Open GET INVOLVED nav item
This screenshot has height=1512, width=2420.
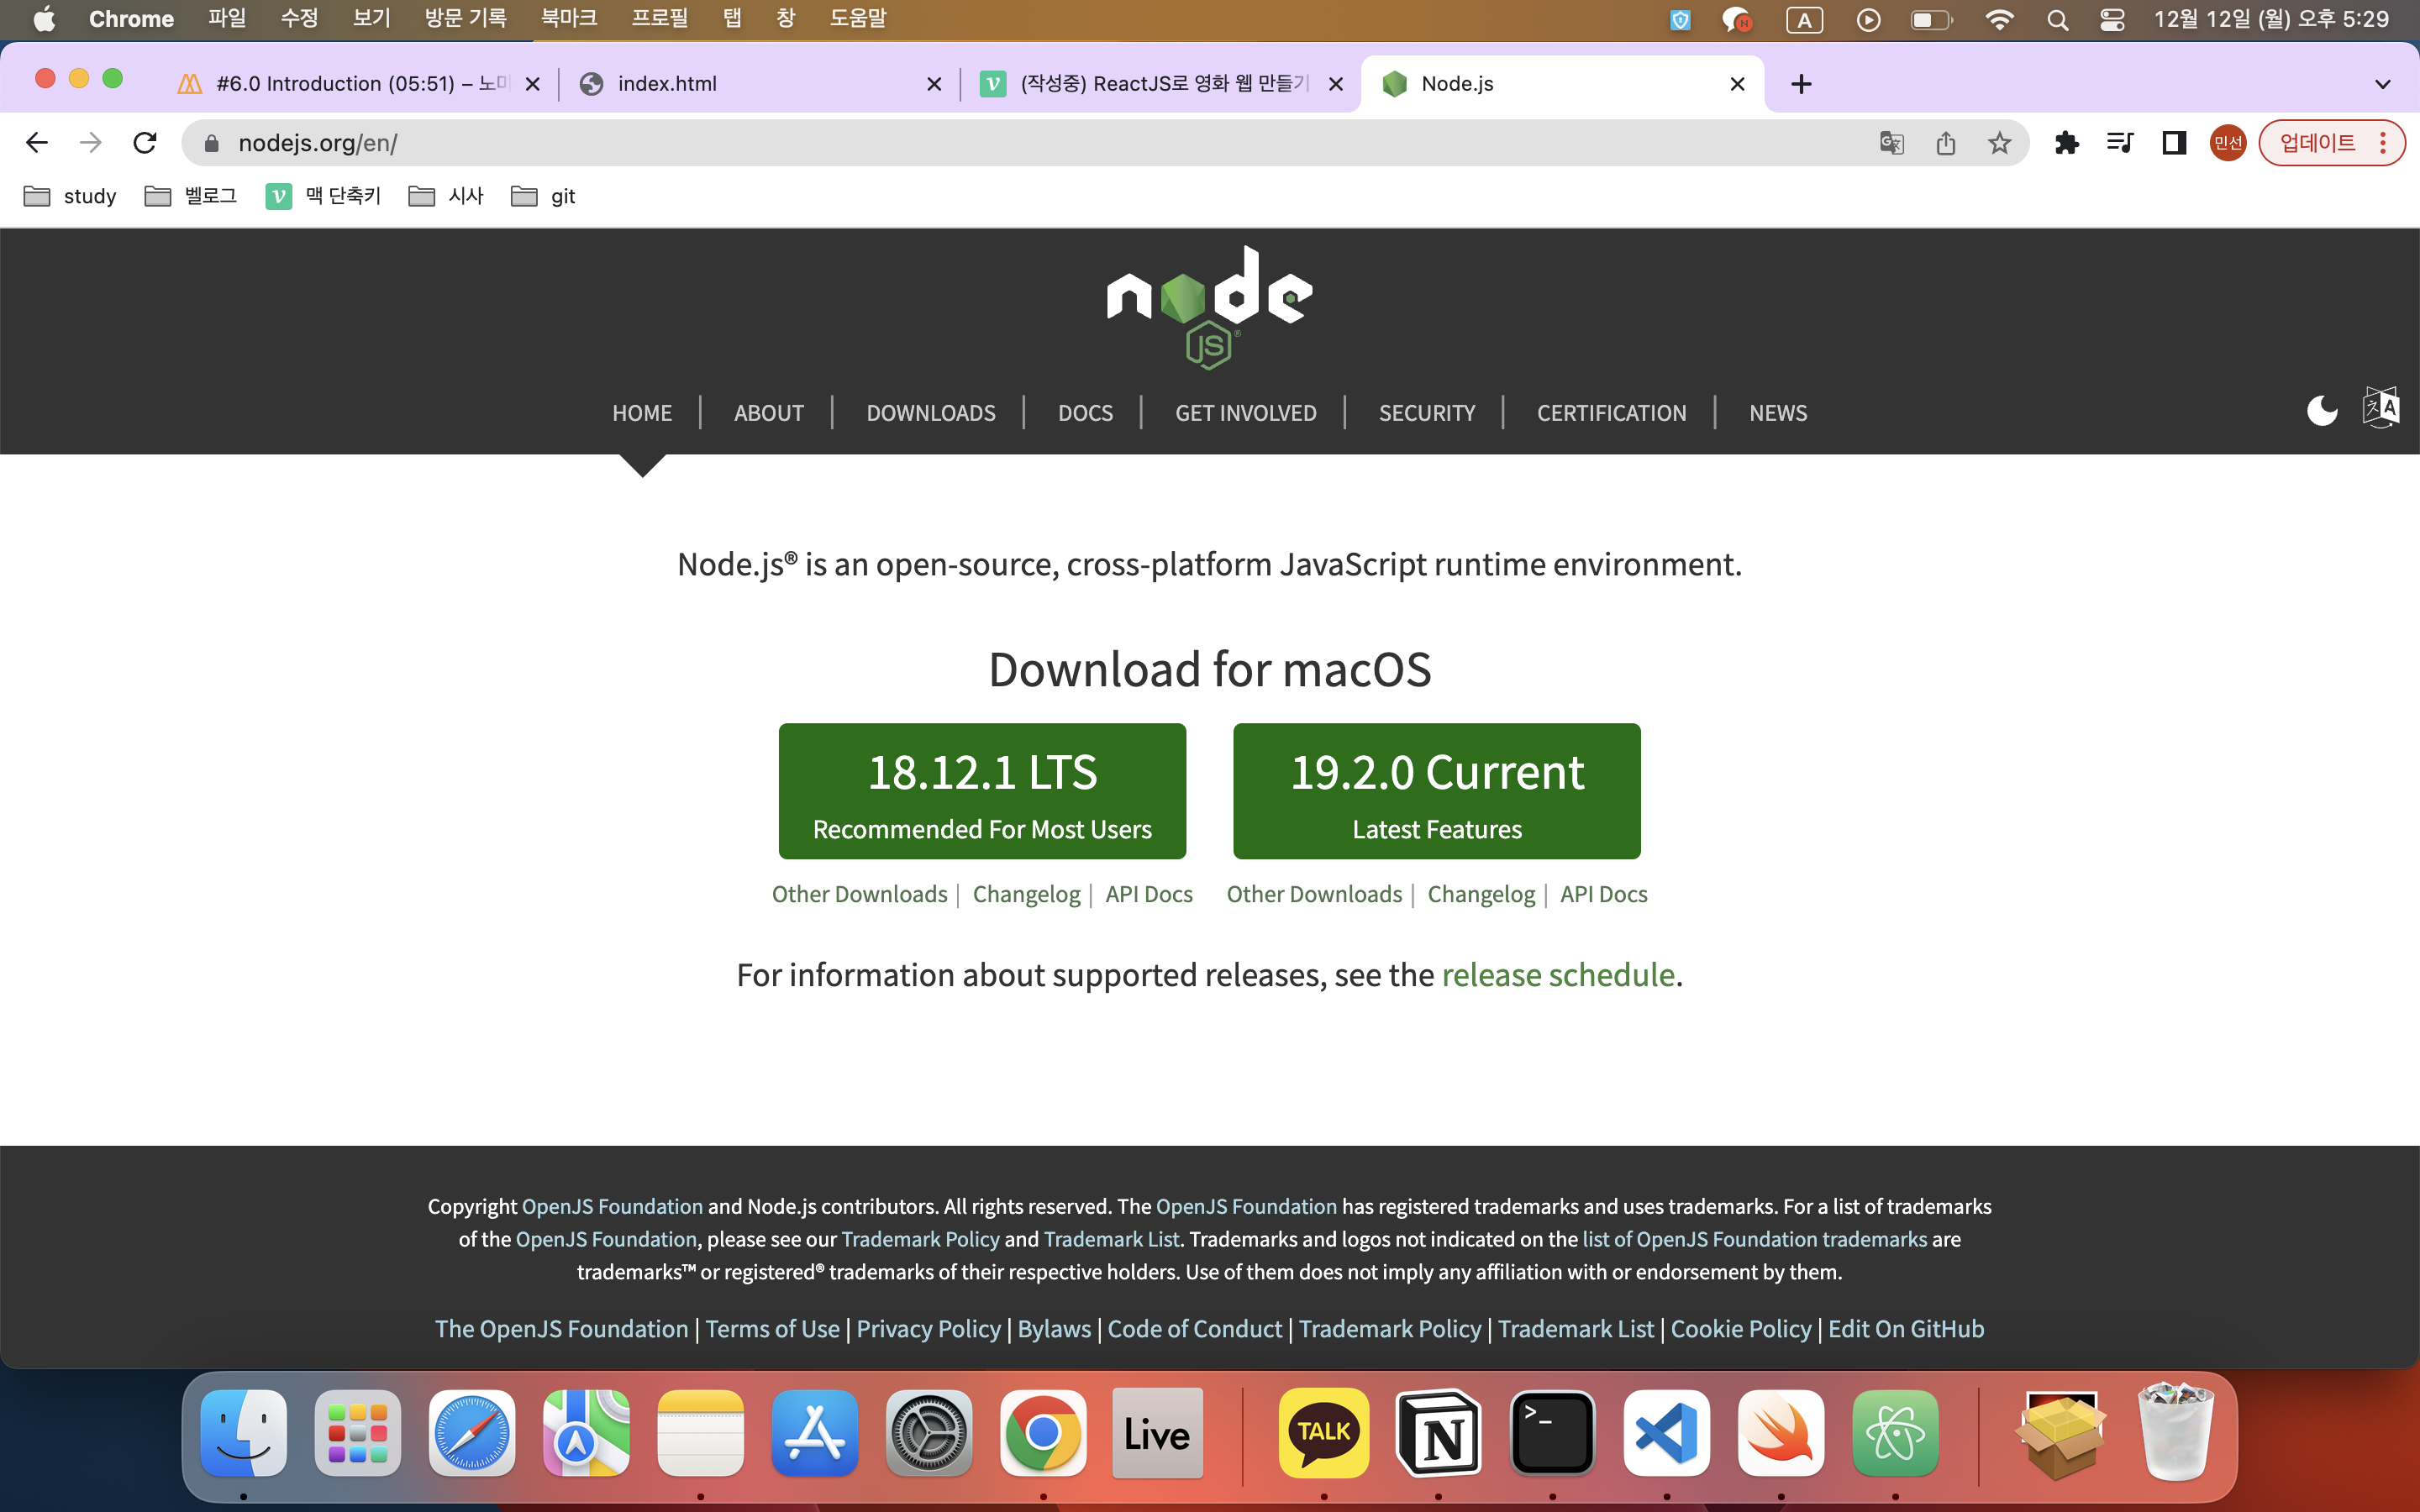(1246, 413)
